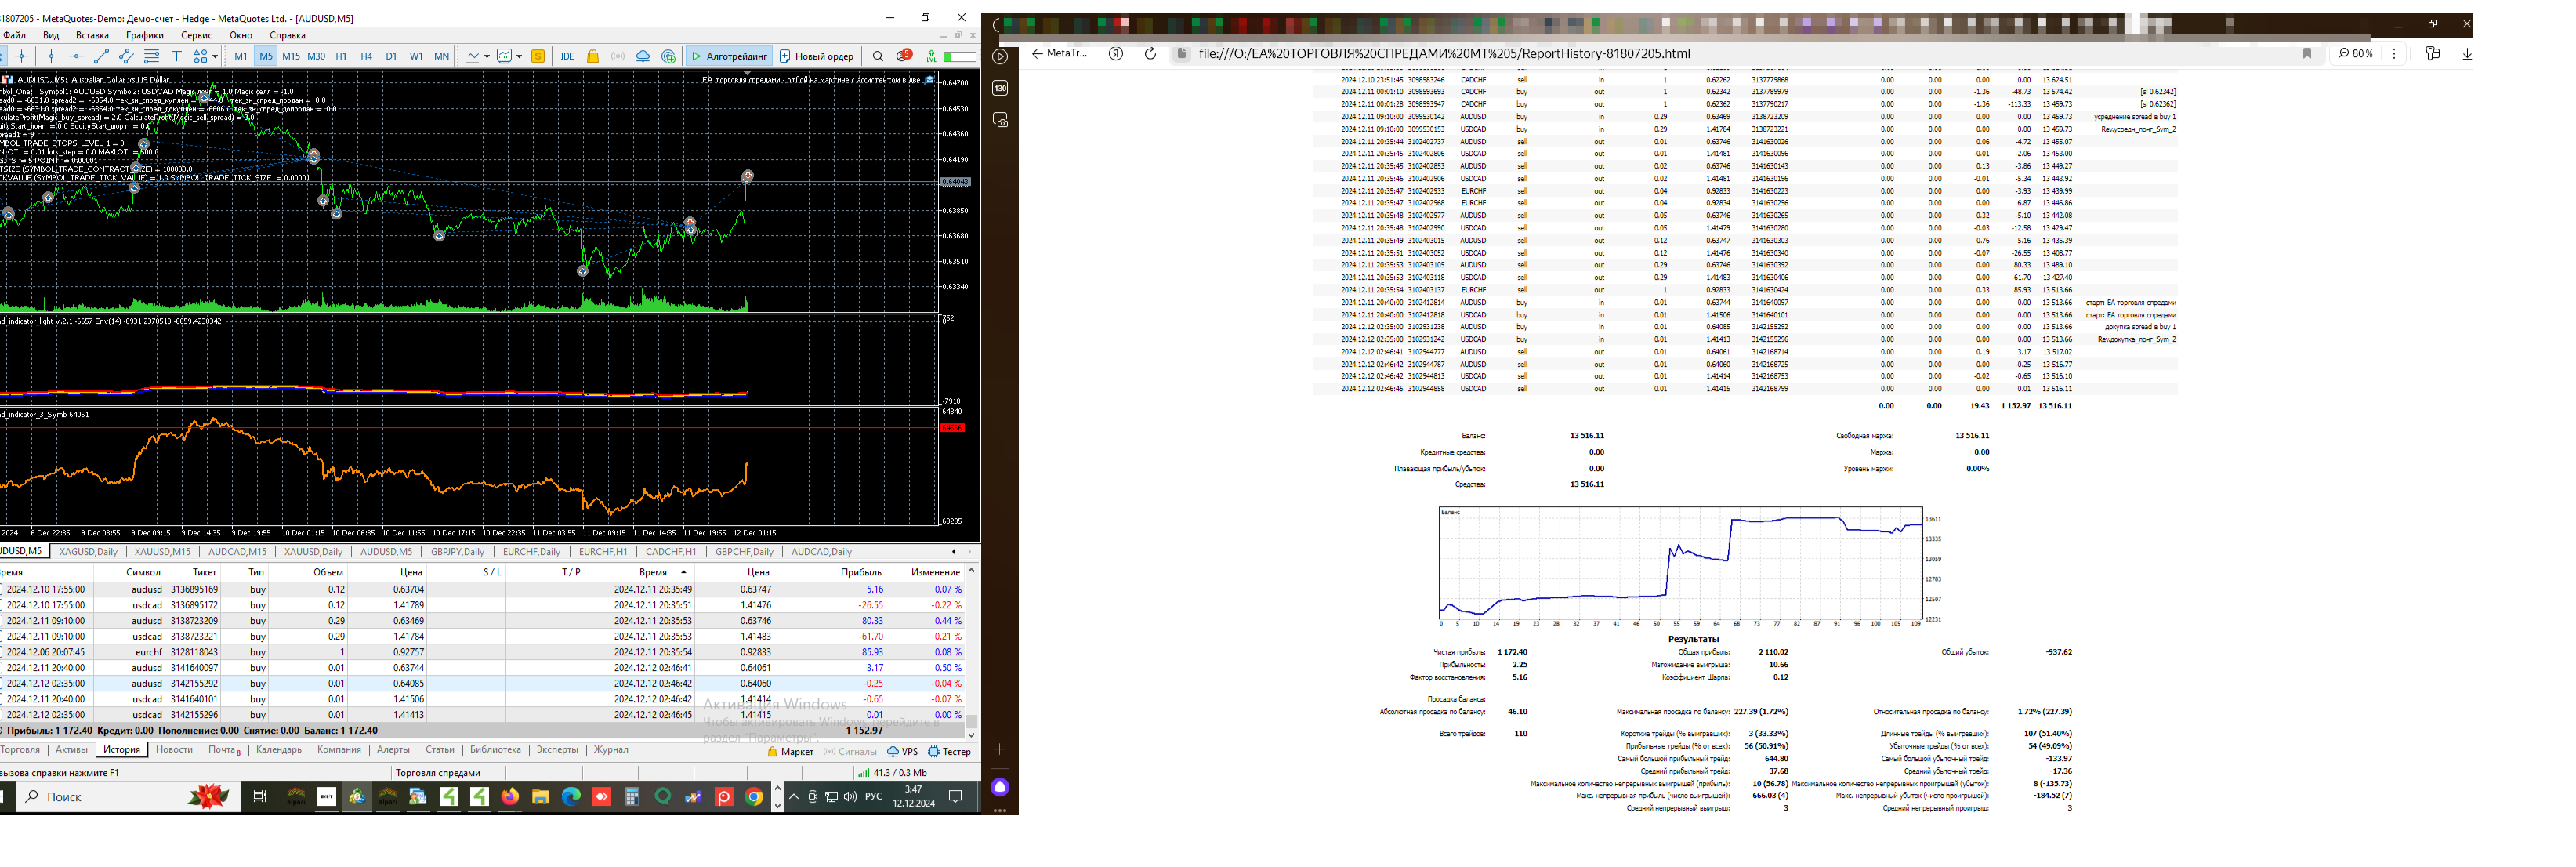This screenshot has width=2576, height=867.
Task: Expand the chart type dropdown arrow
Action: tap(487, 56)
